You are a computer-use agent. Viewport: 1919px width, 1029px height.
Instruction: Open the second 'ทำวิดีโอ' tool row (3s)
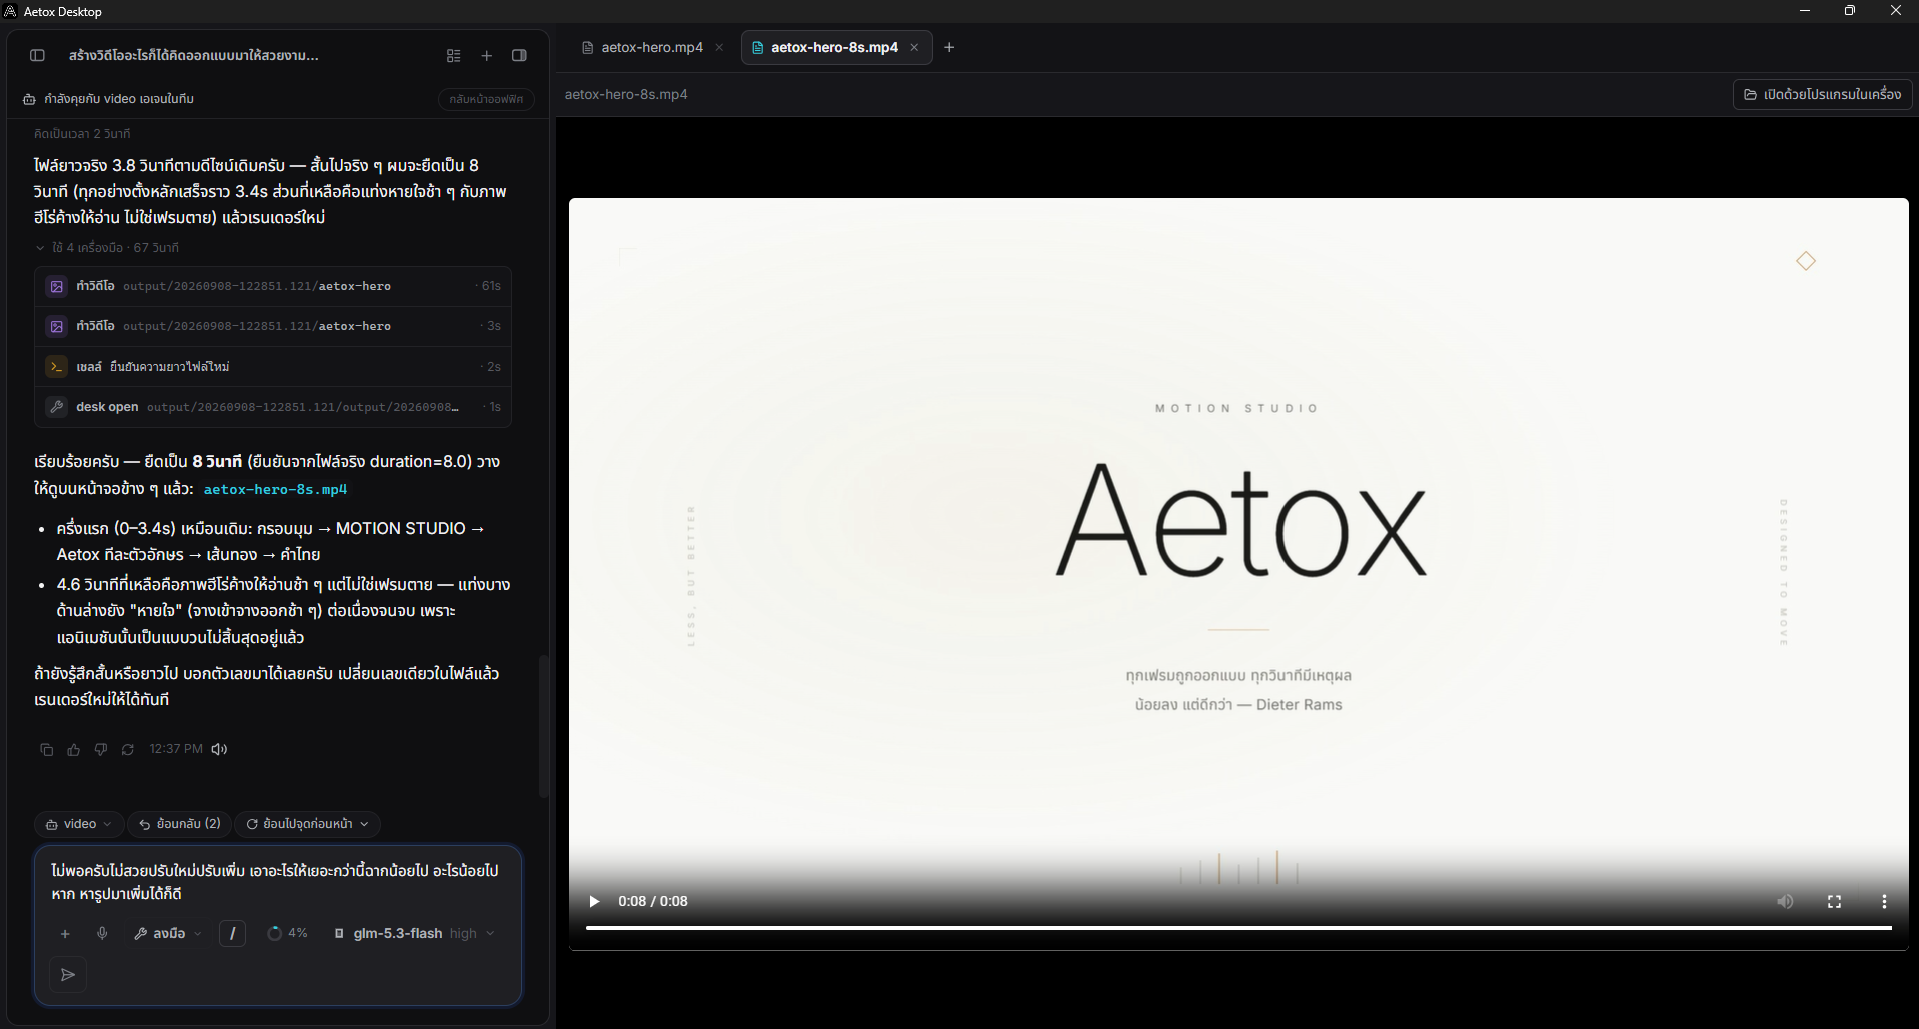pos(273,326)
